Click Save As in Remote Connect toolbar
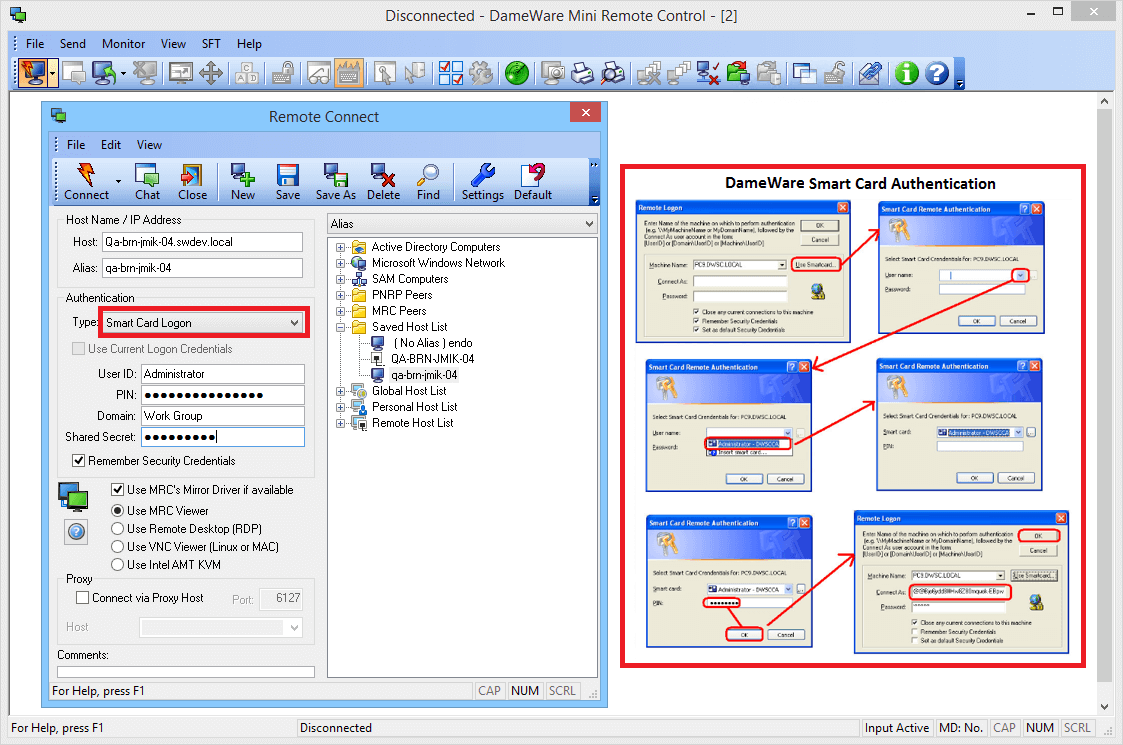1123x745 pixels. click(x=335, y=182)
